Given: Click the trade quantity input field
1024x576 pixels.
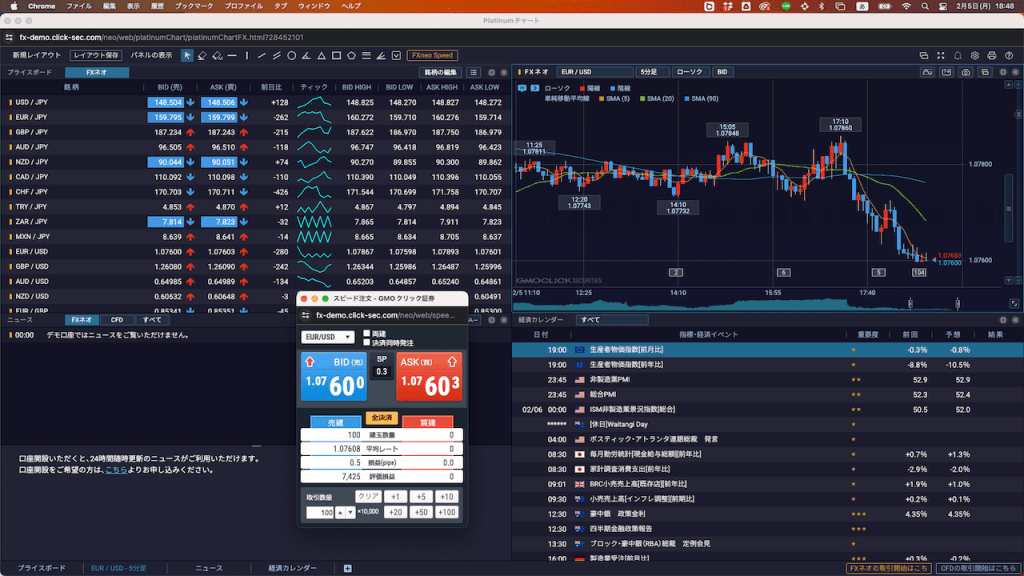Looking at the screenshot, I should point(320,513).
